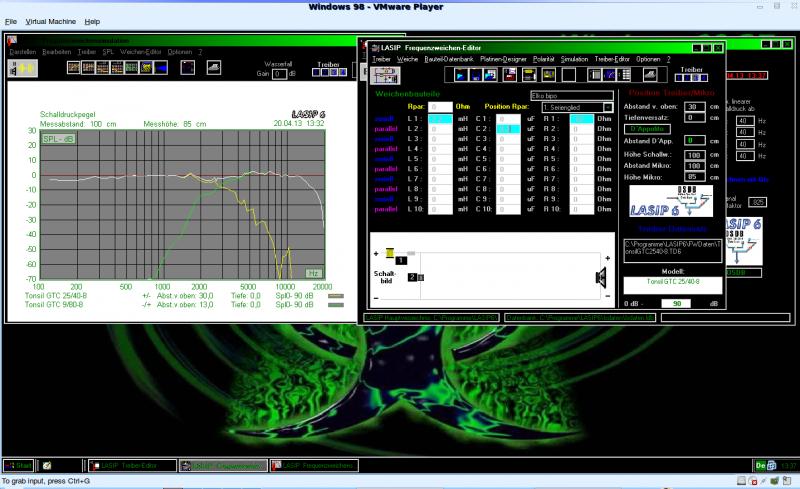Click the green grid chart icon in the simulation toolbar
Image resolution: width=800 pixels, height=489 pixels.
tap(132, 67)
